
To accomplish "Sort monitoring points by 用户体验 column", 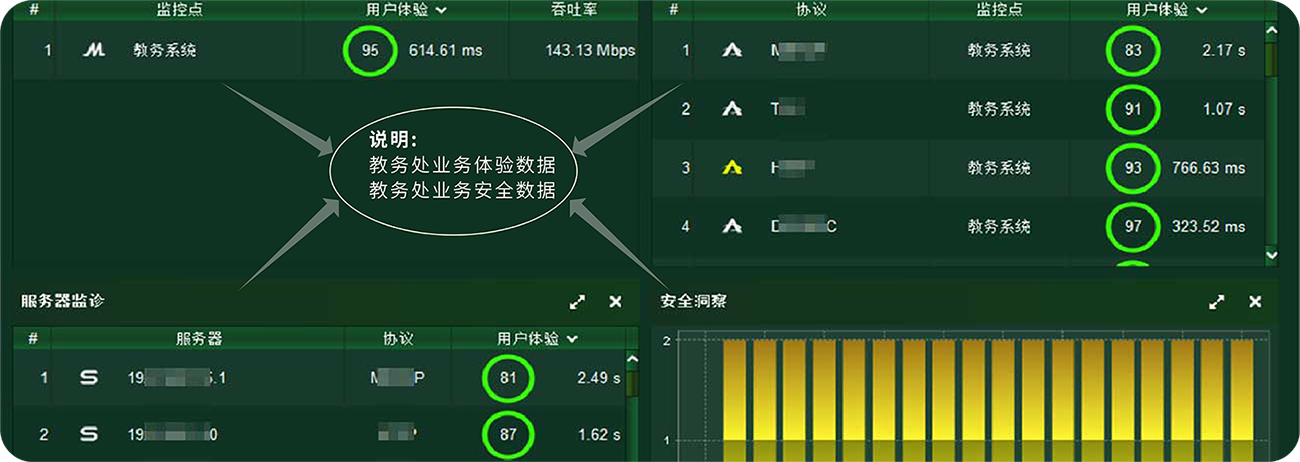I will [406, 10].
